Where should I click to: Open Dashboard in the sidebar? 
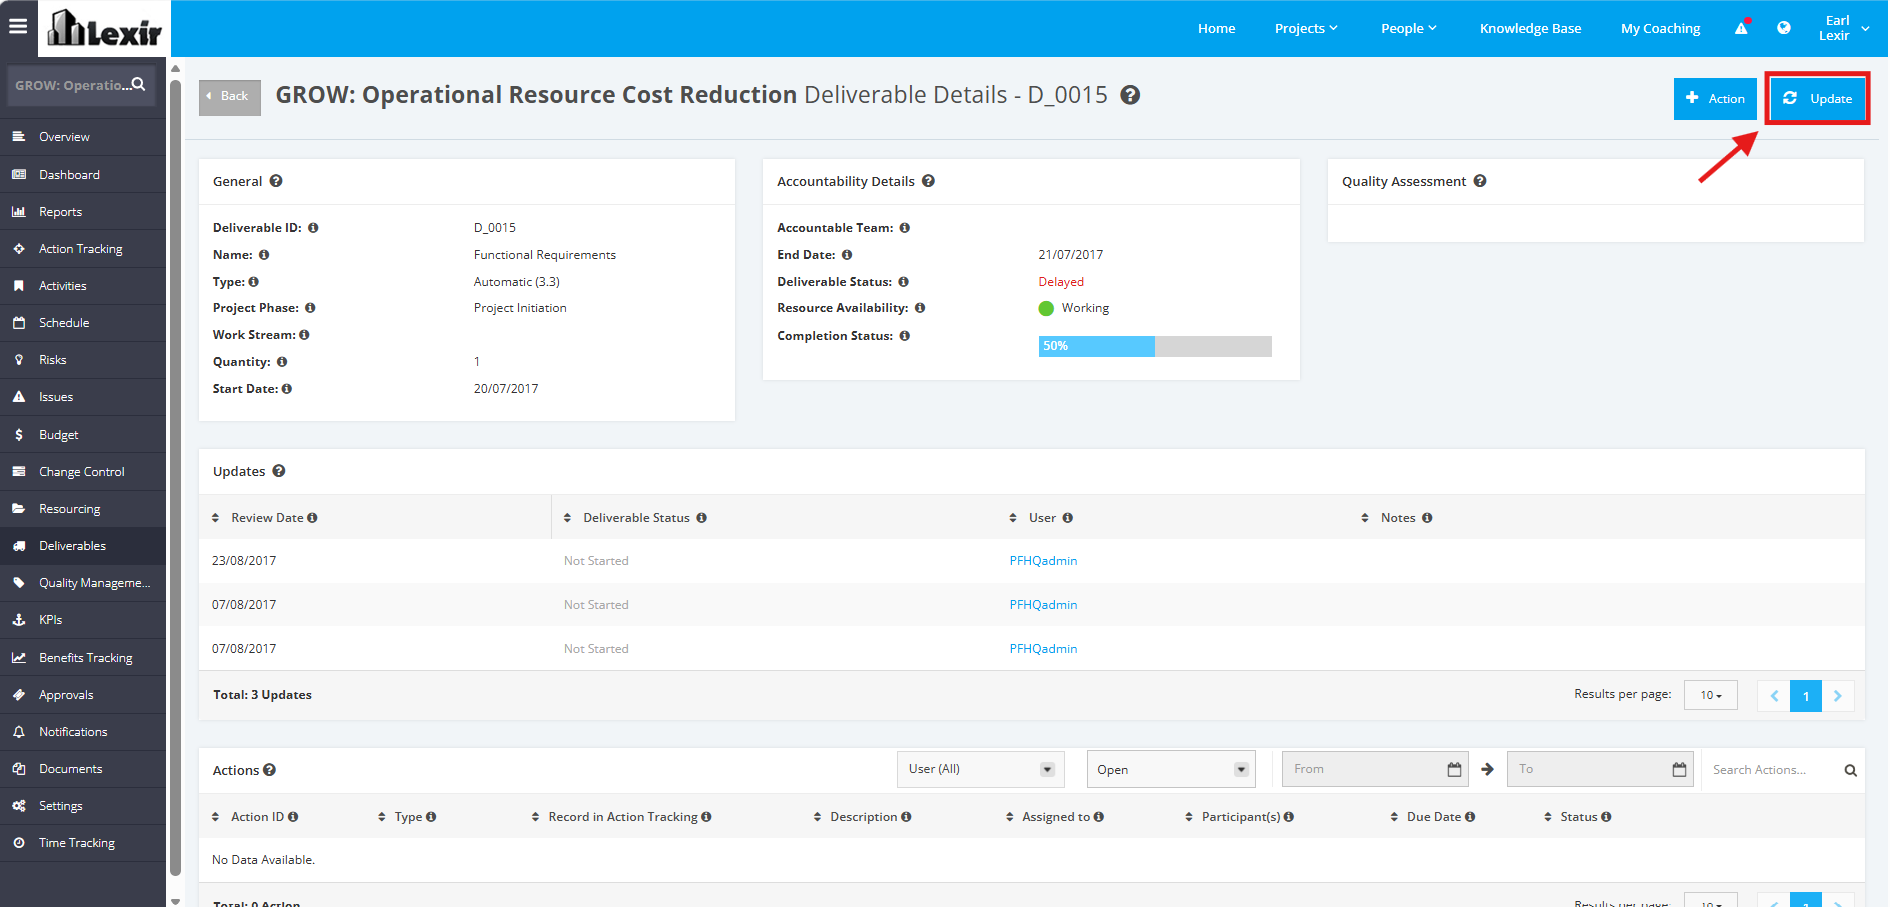(83, 174)
